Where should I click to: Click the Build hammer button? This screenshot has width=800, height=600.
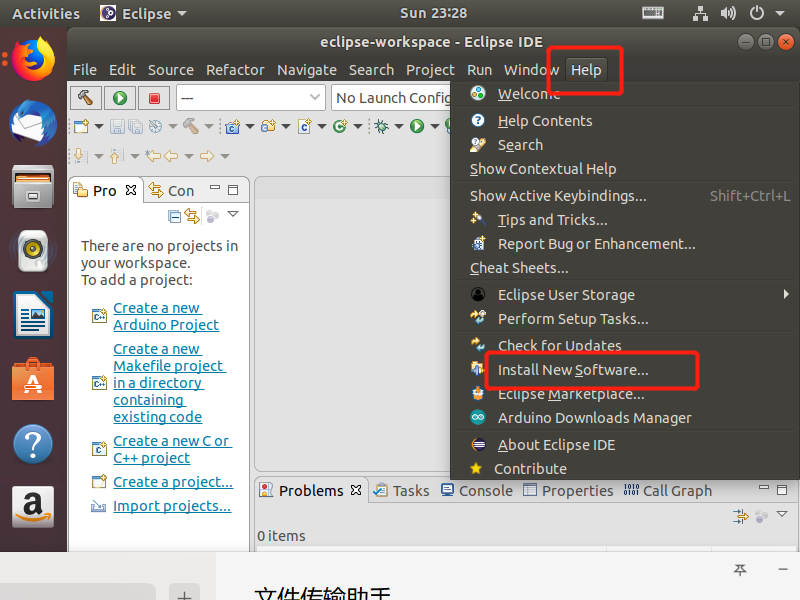85,97
